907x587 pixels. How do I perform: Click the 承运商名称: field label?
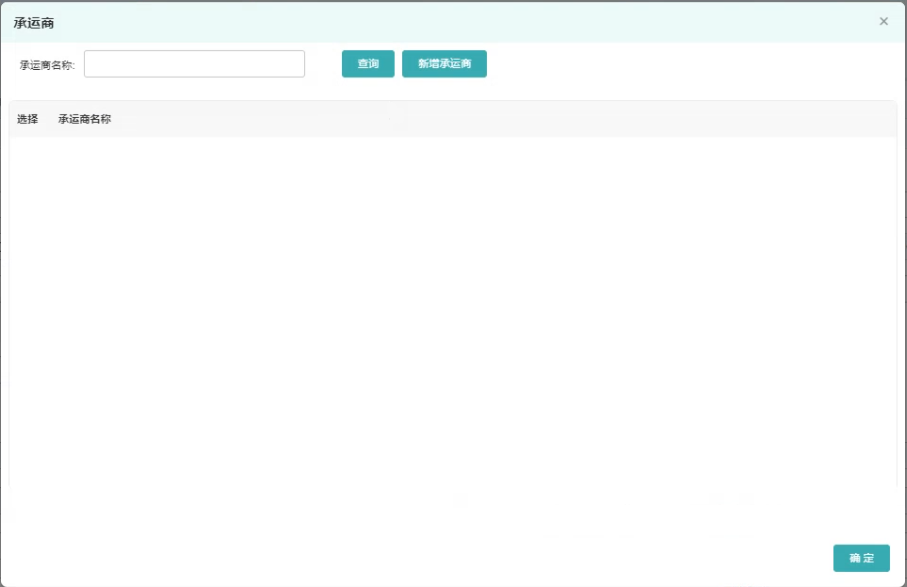(x=47, y=65)
